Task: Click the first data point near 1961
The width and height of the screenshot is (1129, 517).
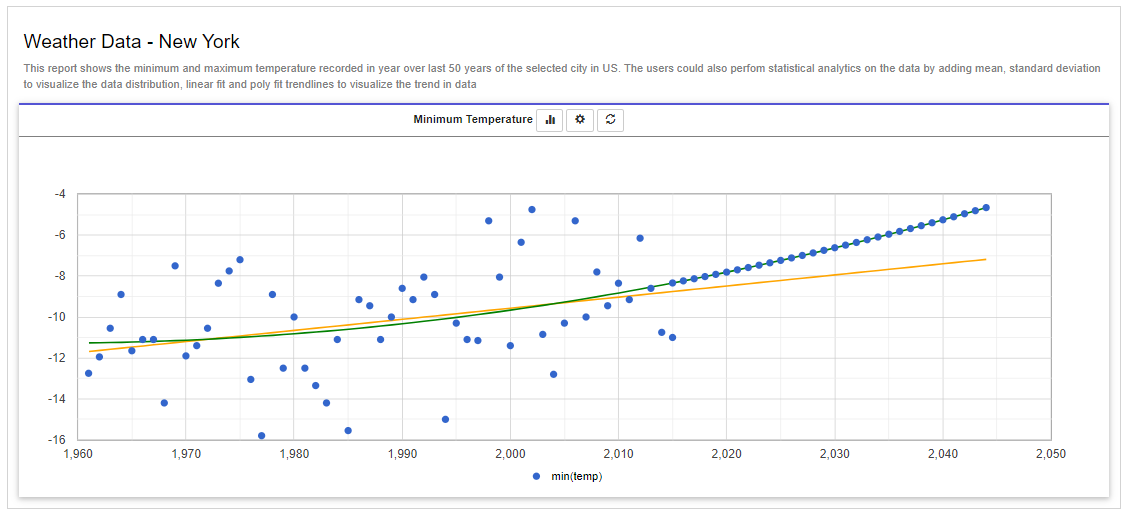Action: pos(88,373)
